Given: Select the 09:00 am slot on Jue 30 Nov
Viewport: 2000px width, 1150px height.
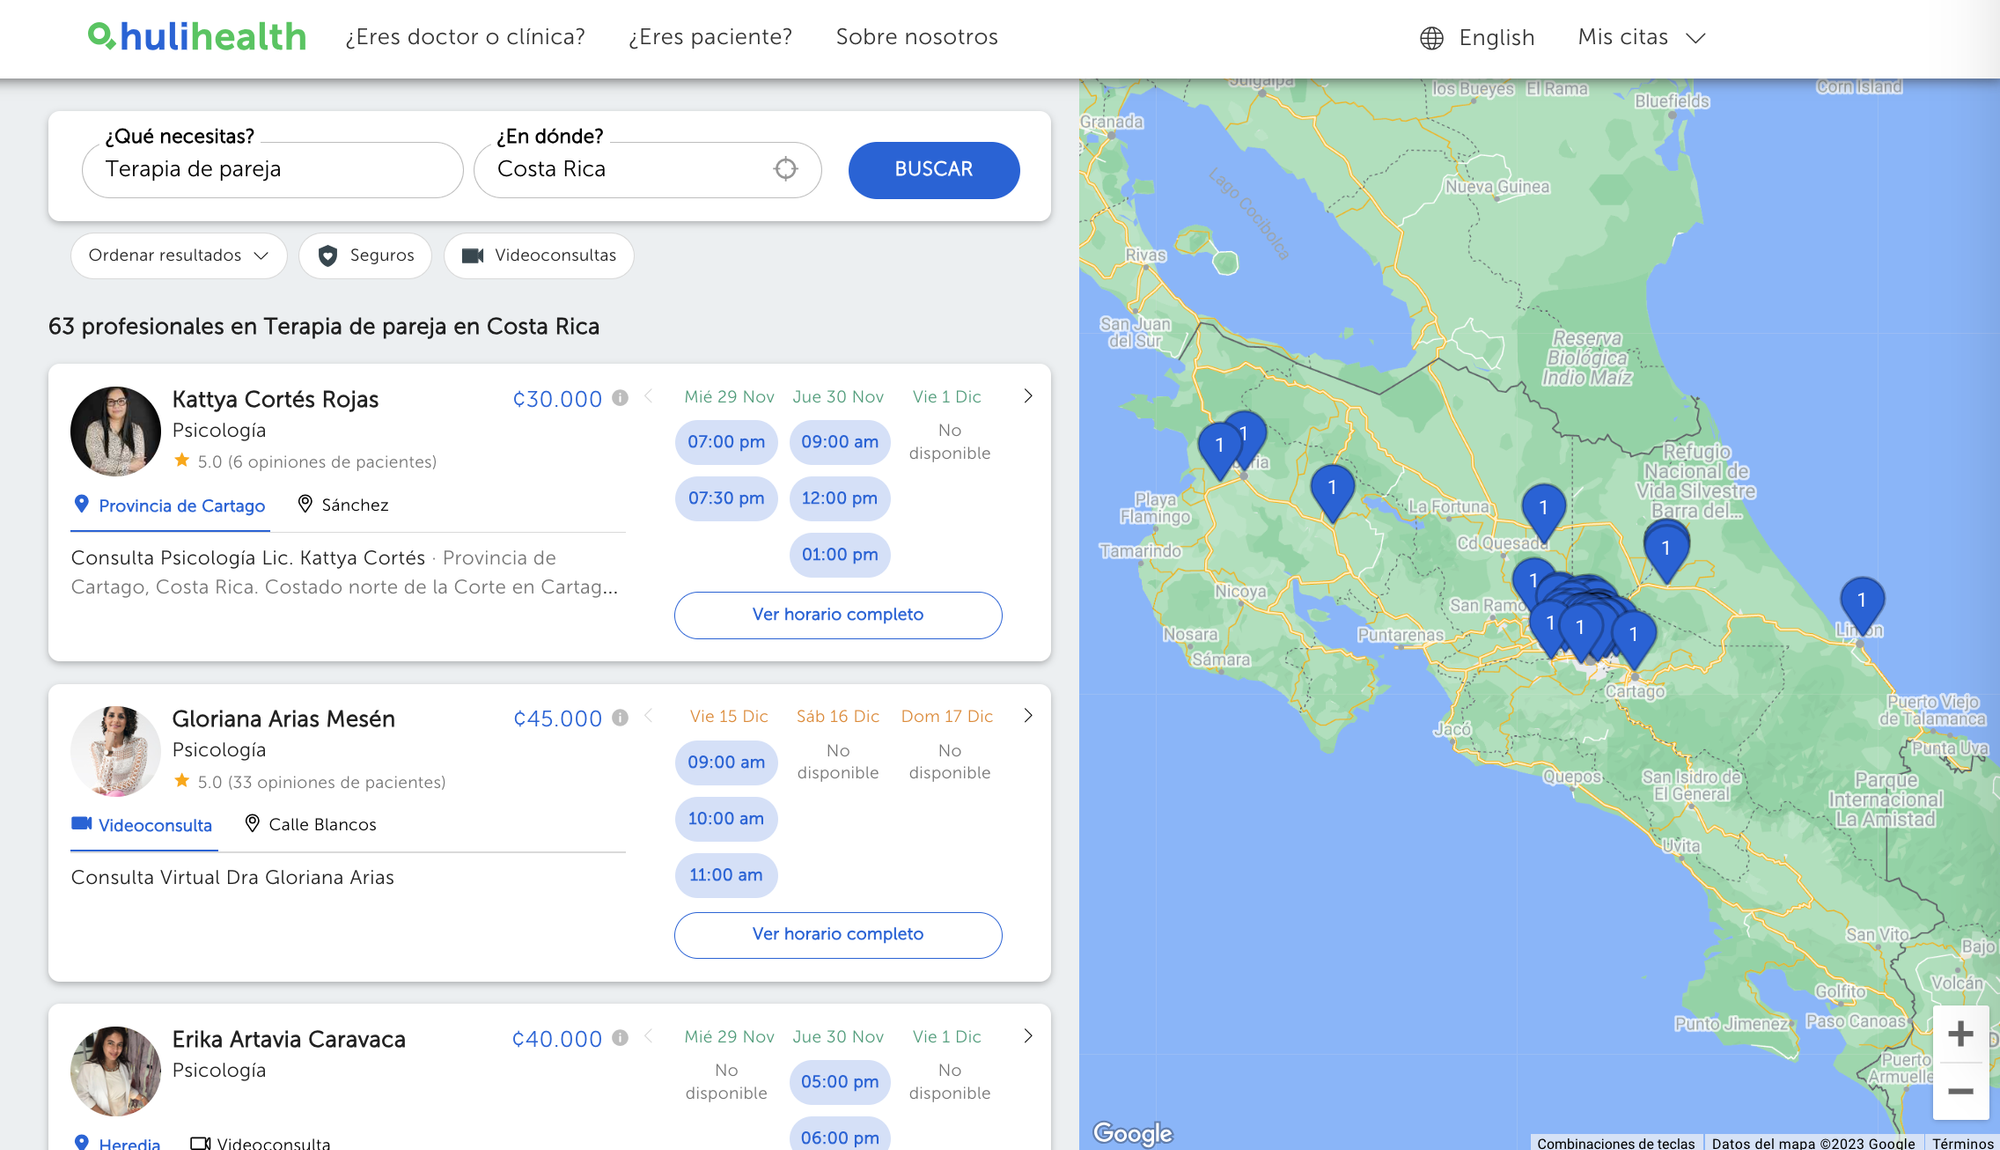Looking at the screenshot, I should click(839, 442).
